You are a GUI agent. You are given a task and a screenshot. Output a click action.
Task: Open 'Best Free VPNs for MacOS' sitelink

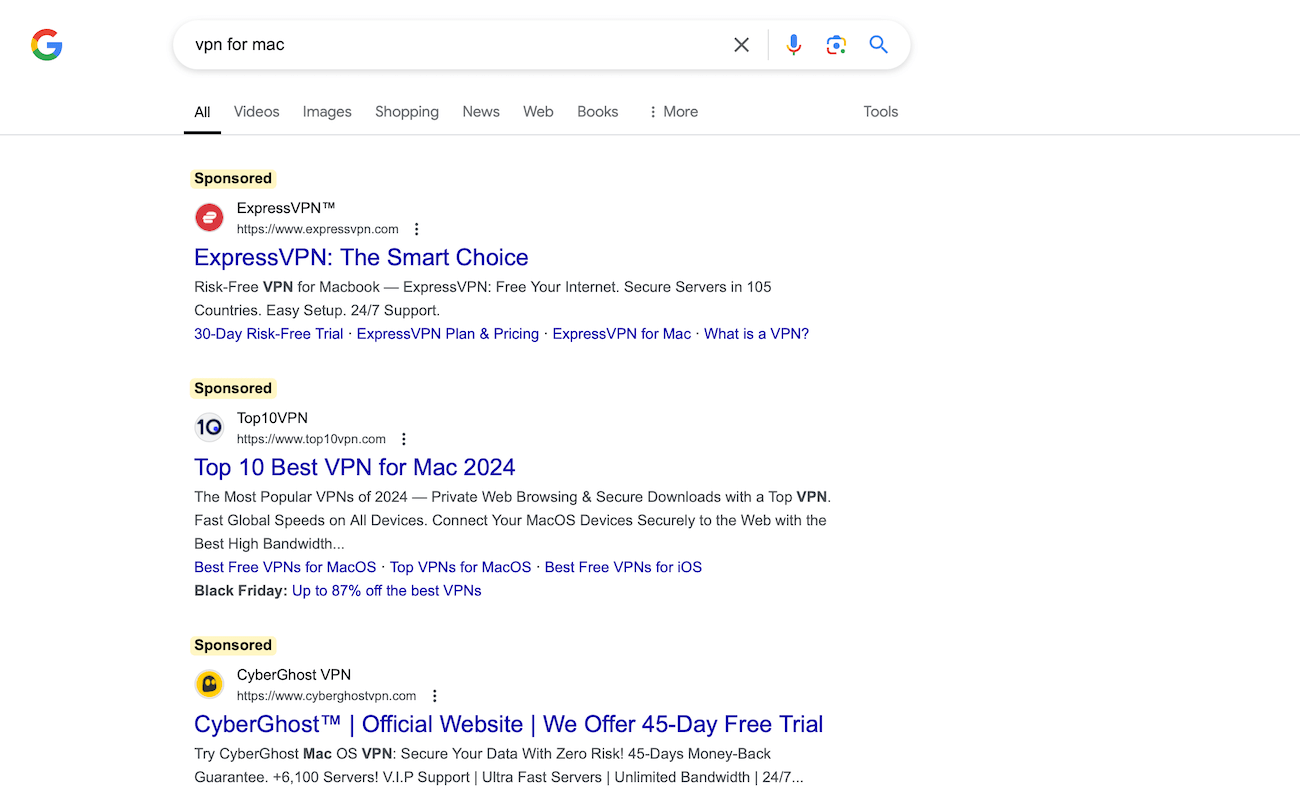coord(285,567)
